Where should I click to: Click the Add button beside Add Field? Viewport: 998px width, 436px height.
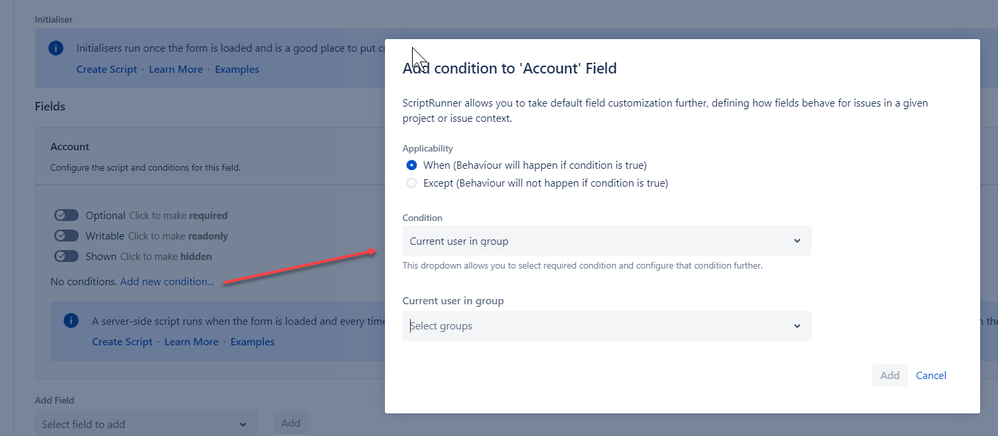(x=291, y=423)
